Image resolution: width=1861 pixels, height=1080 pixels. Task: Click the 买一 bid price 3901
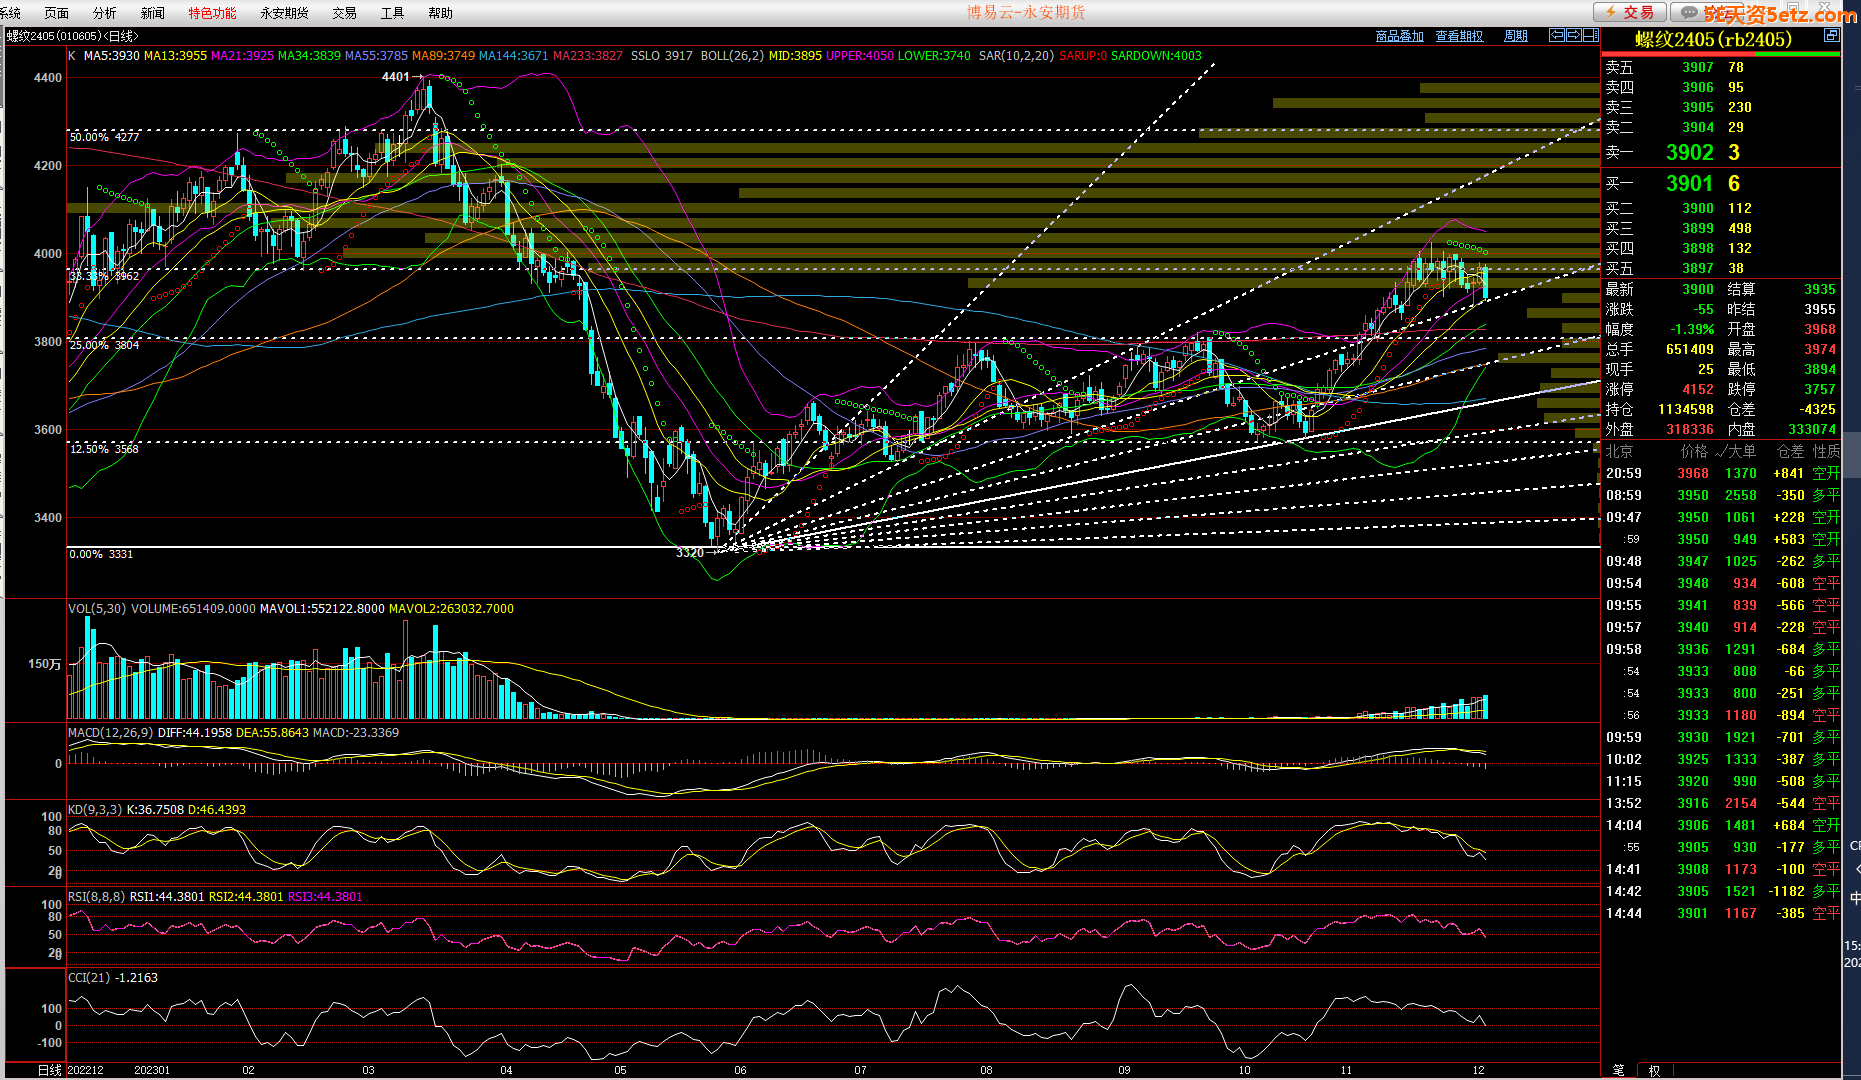tap(1690, 183)
